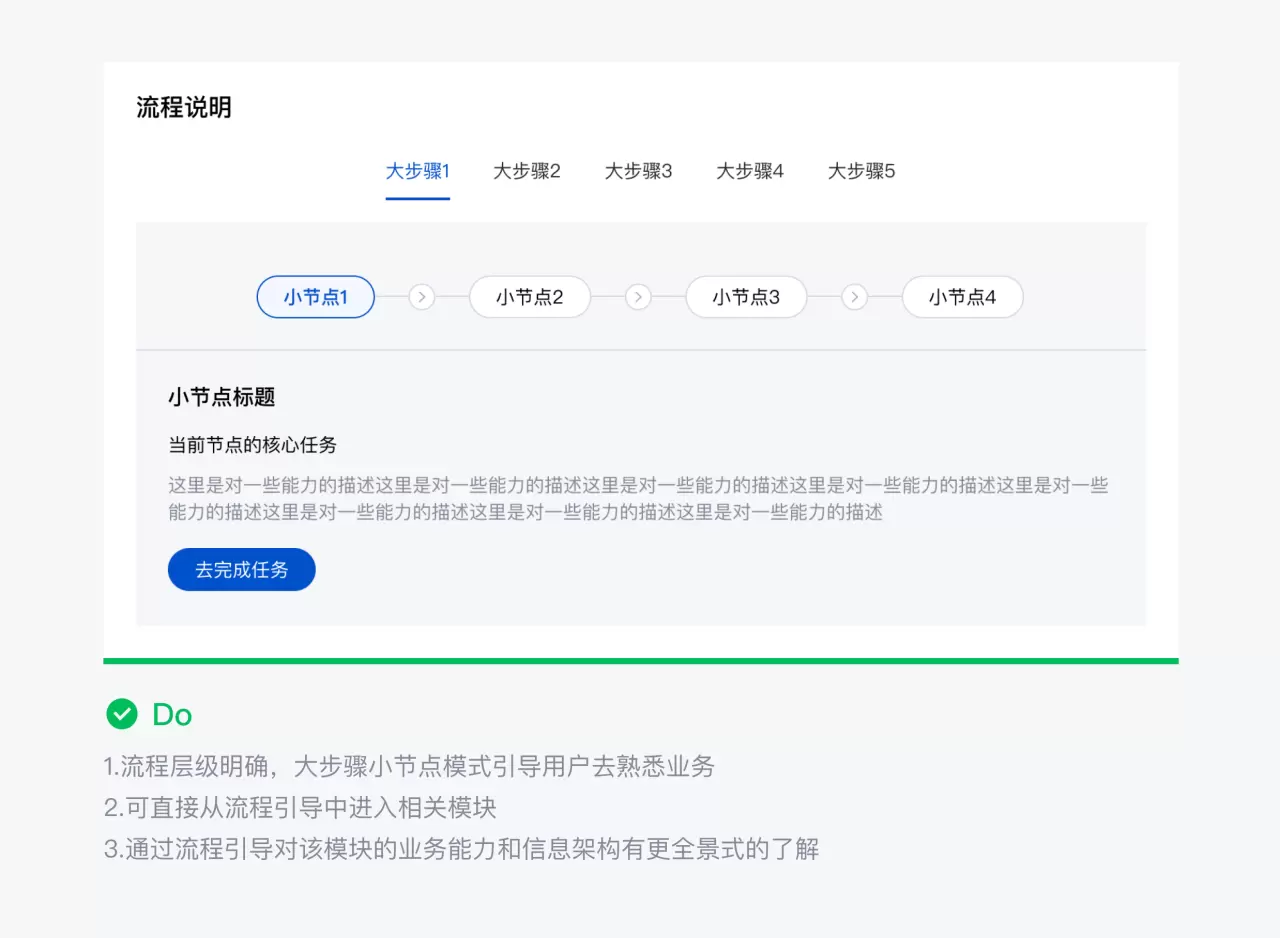
Task: Click the green Do label
Action: coord(172,714)
